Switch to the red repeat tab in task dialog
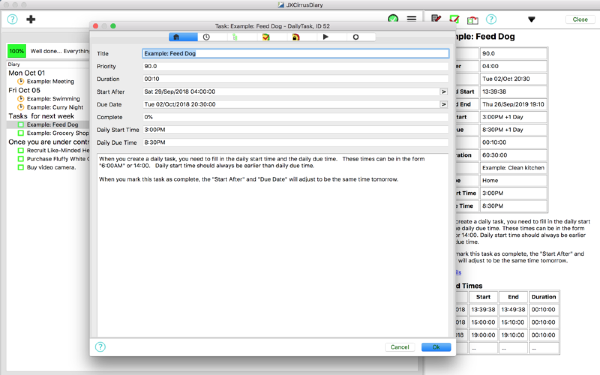Viewport: 600px width, 375px height. tap(295, 37)
